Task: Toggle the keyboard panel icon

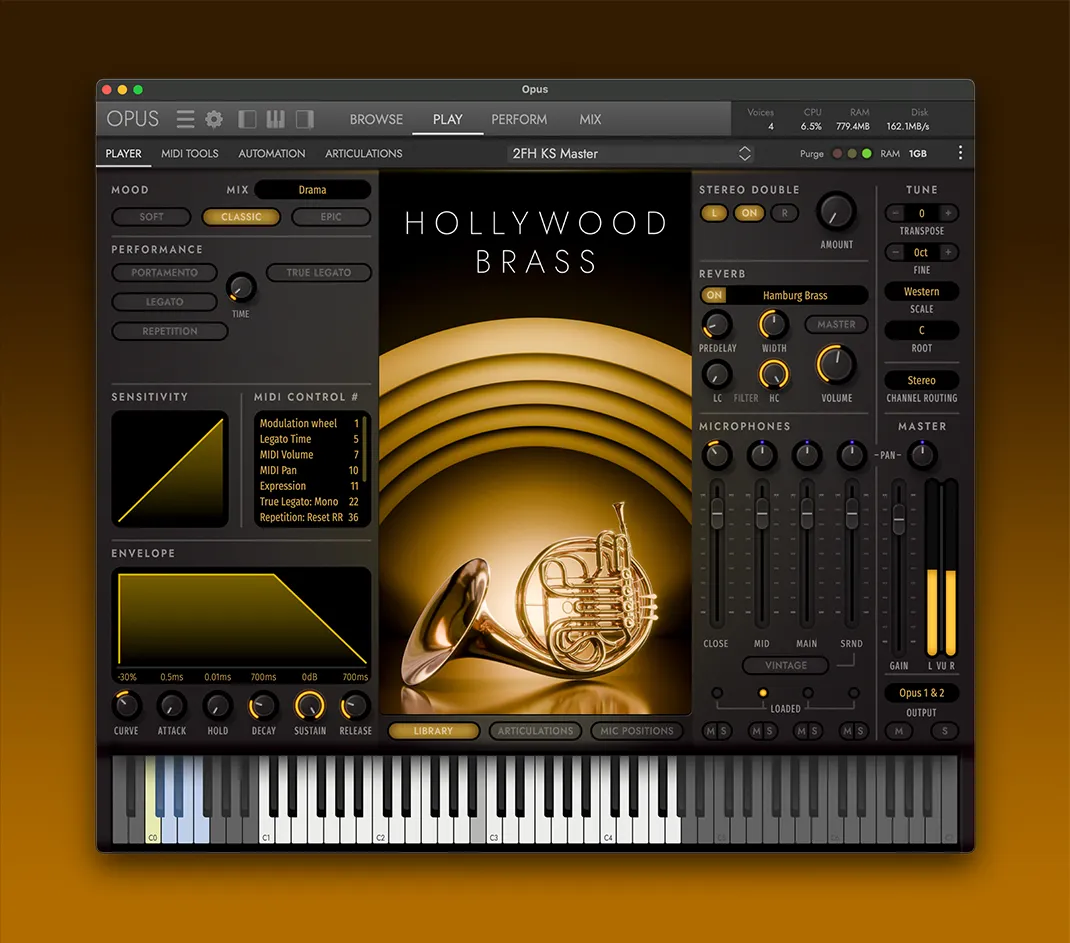Action: click(276, 119)
